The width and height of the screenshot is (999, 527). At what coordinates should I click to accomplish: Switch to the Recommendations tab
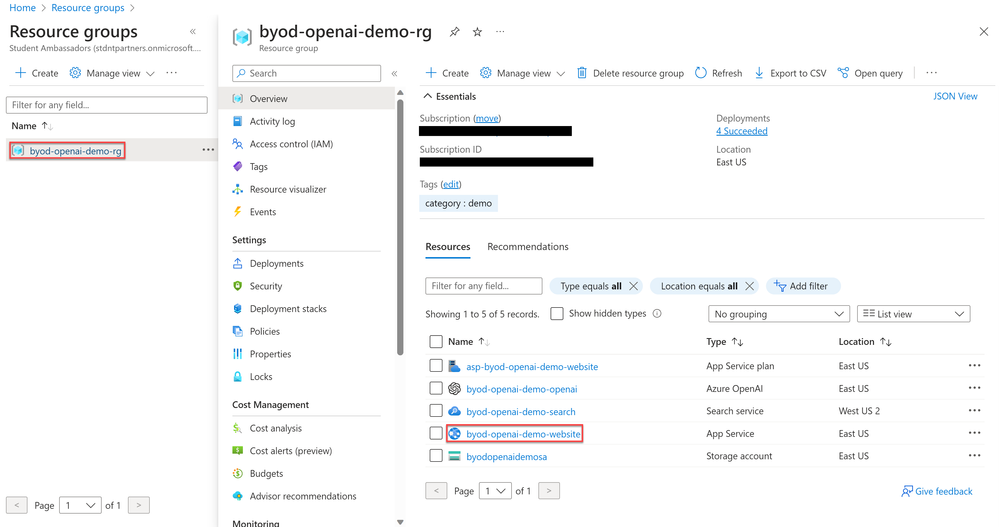[x=528, y=247]
